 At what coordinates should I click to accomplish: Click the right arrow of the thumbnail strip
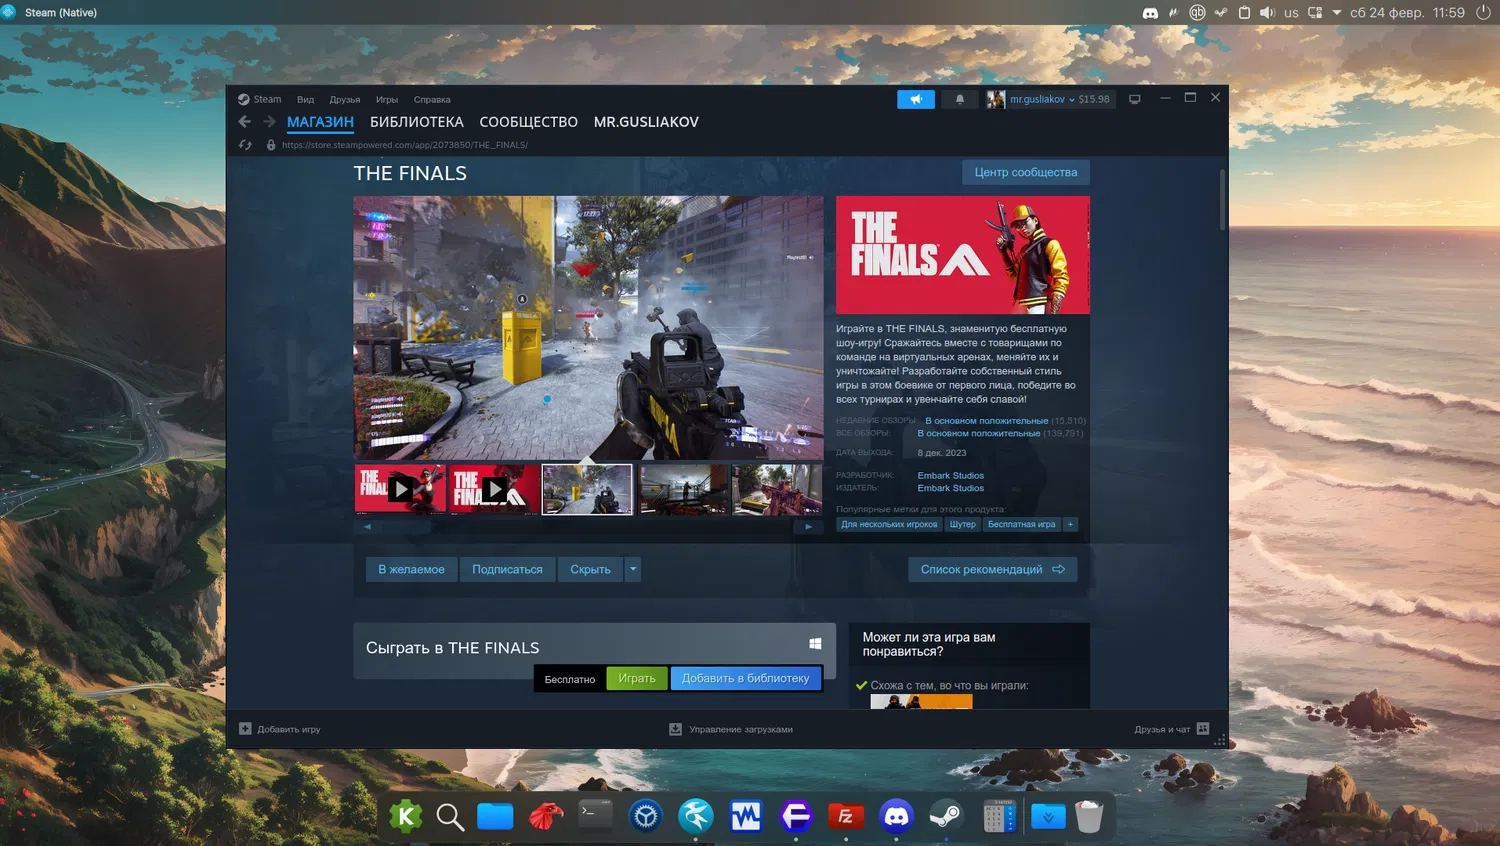[808, 527]
